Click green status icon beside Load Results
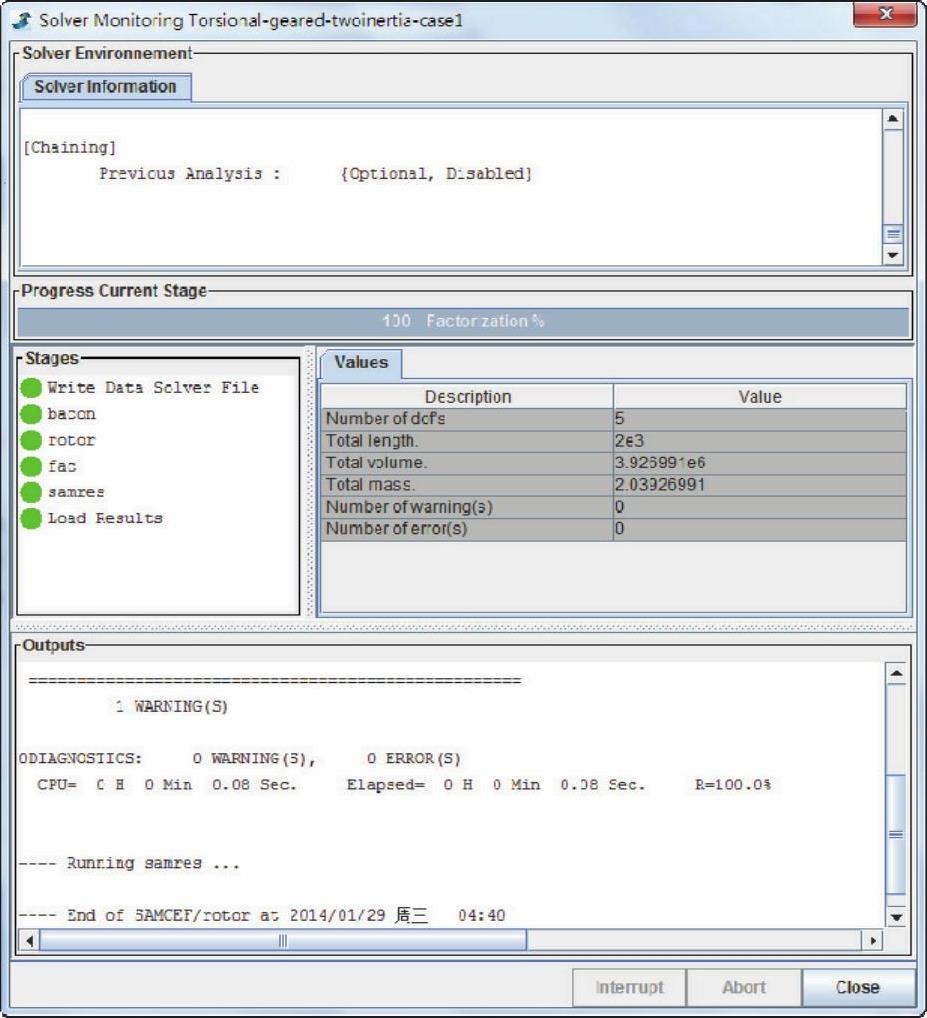The height and width of the screenshot is (1018, 927). pyautogui.click(x=31, y=518)
